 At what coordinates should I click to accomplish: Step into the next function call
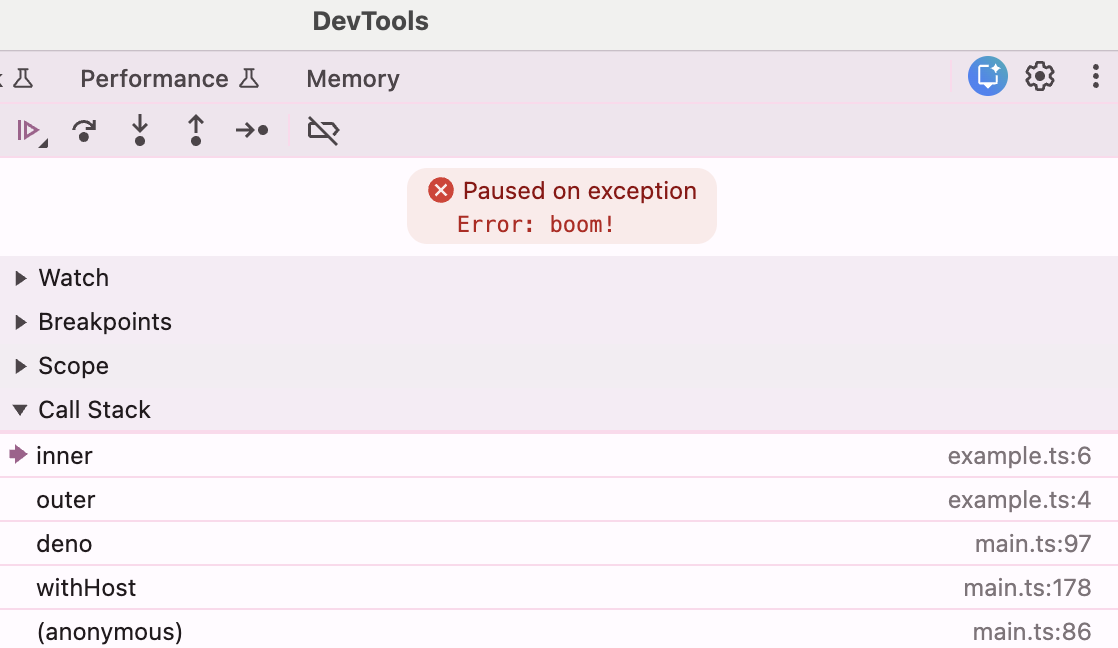tap(140, 130)
